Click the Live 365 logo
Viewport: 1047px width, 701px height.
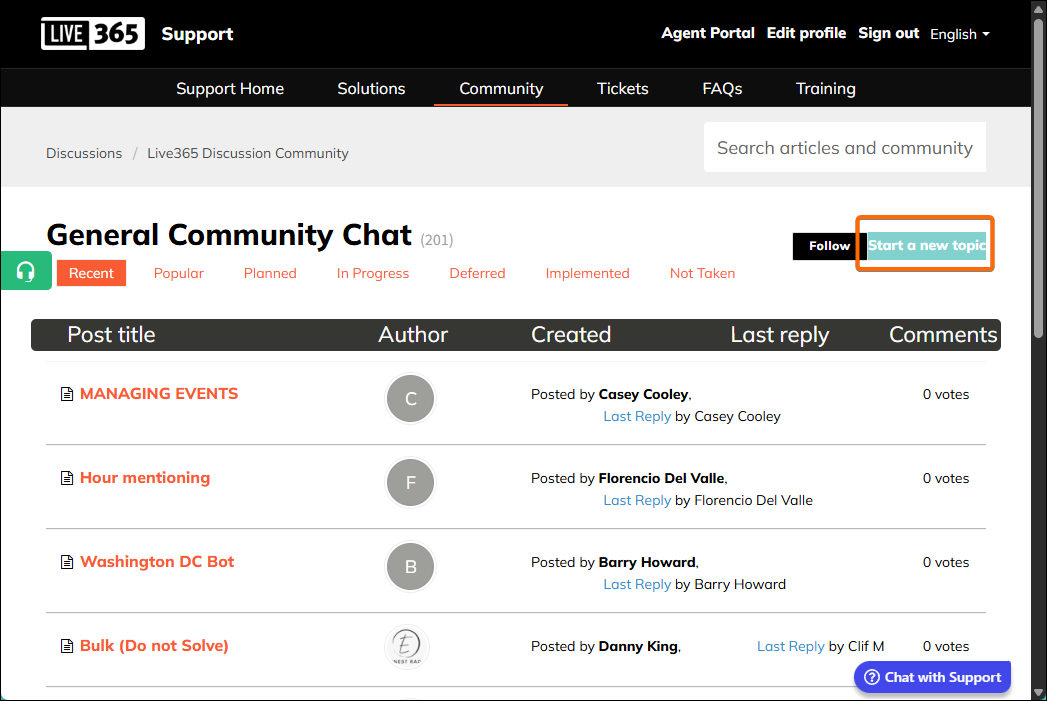(93, 33)
